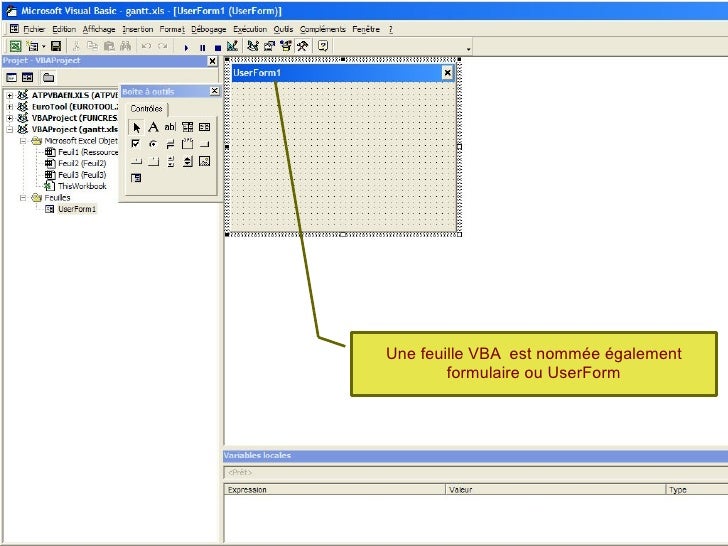Toggle Folders icon in Project panel
The image size is (728, 546).
click(48, 77)
